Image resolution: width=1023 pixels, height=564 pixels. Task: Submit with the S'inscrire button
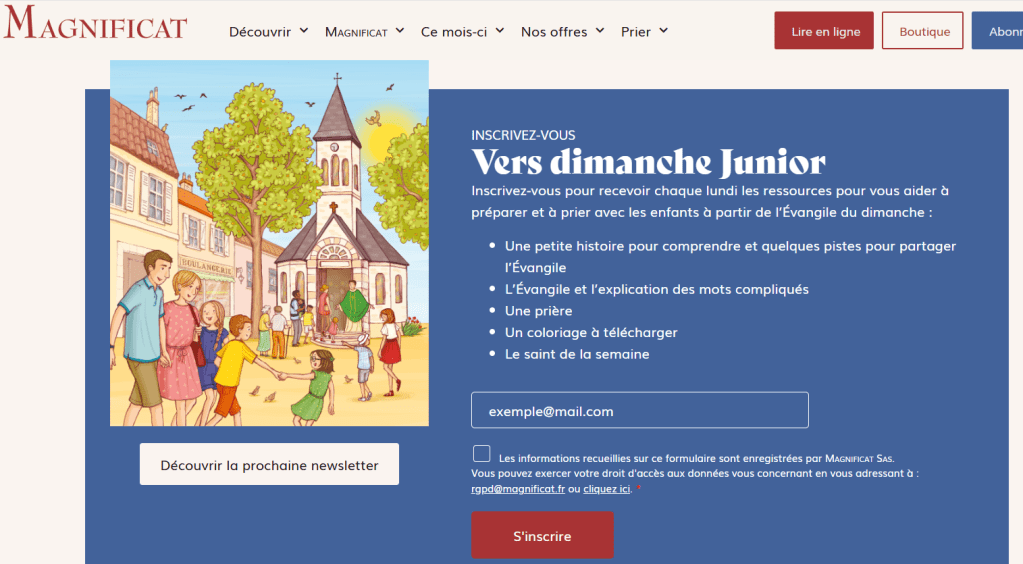click(542, 536)
